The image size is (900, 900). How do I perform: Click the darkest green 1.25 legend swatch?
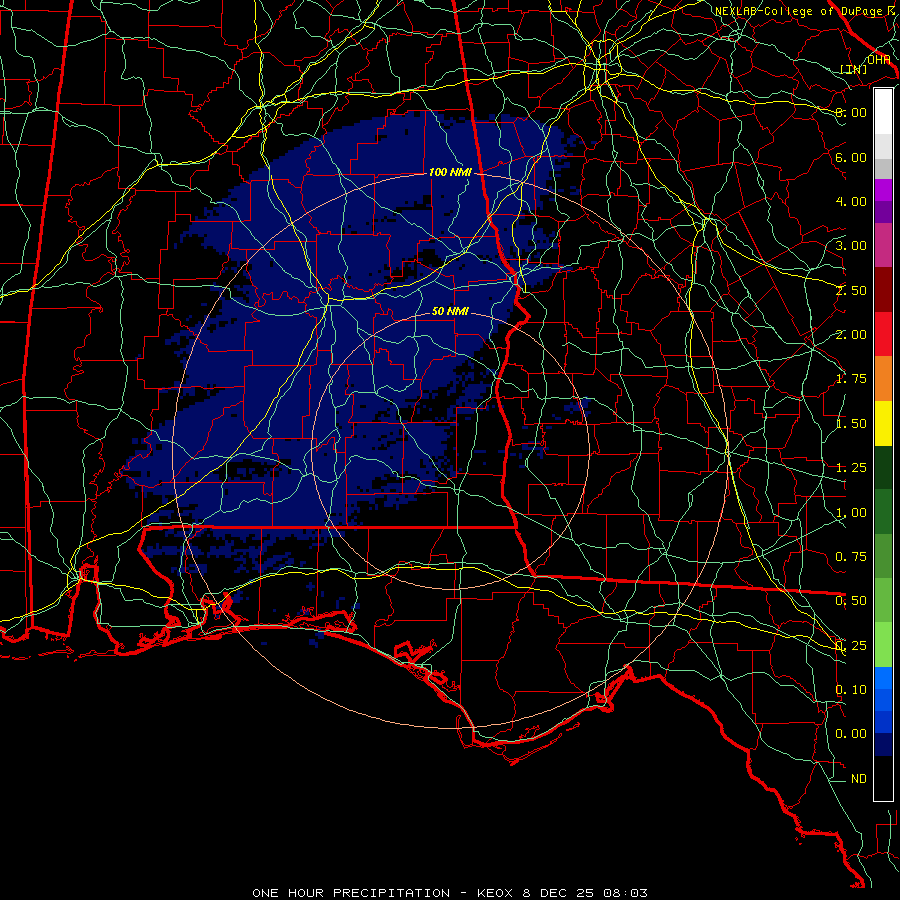click(883, 467)
